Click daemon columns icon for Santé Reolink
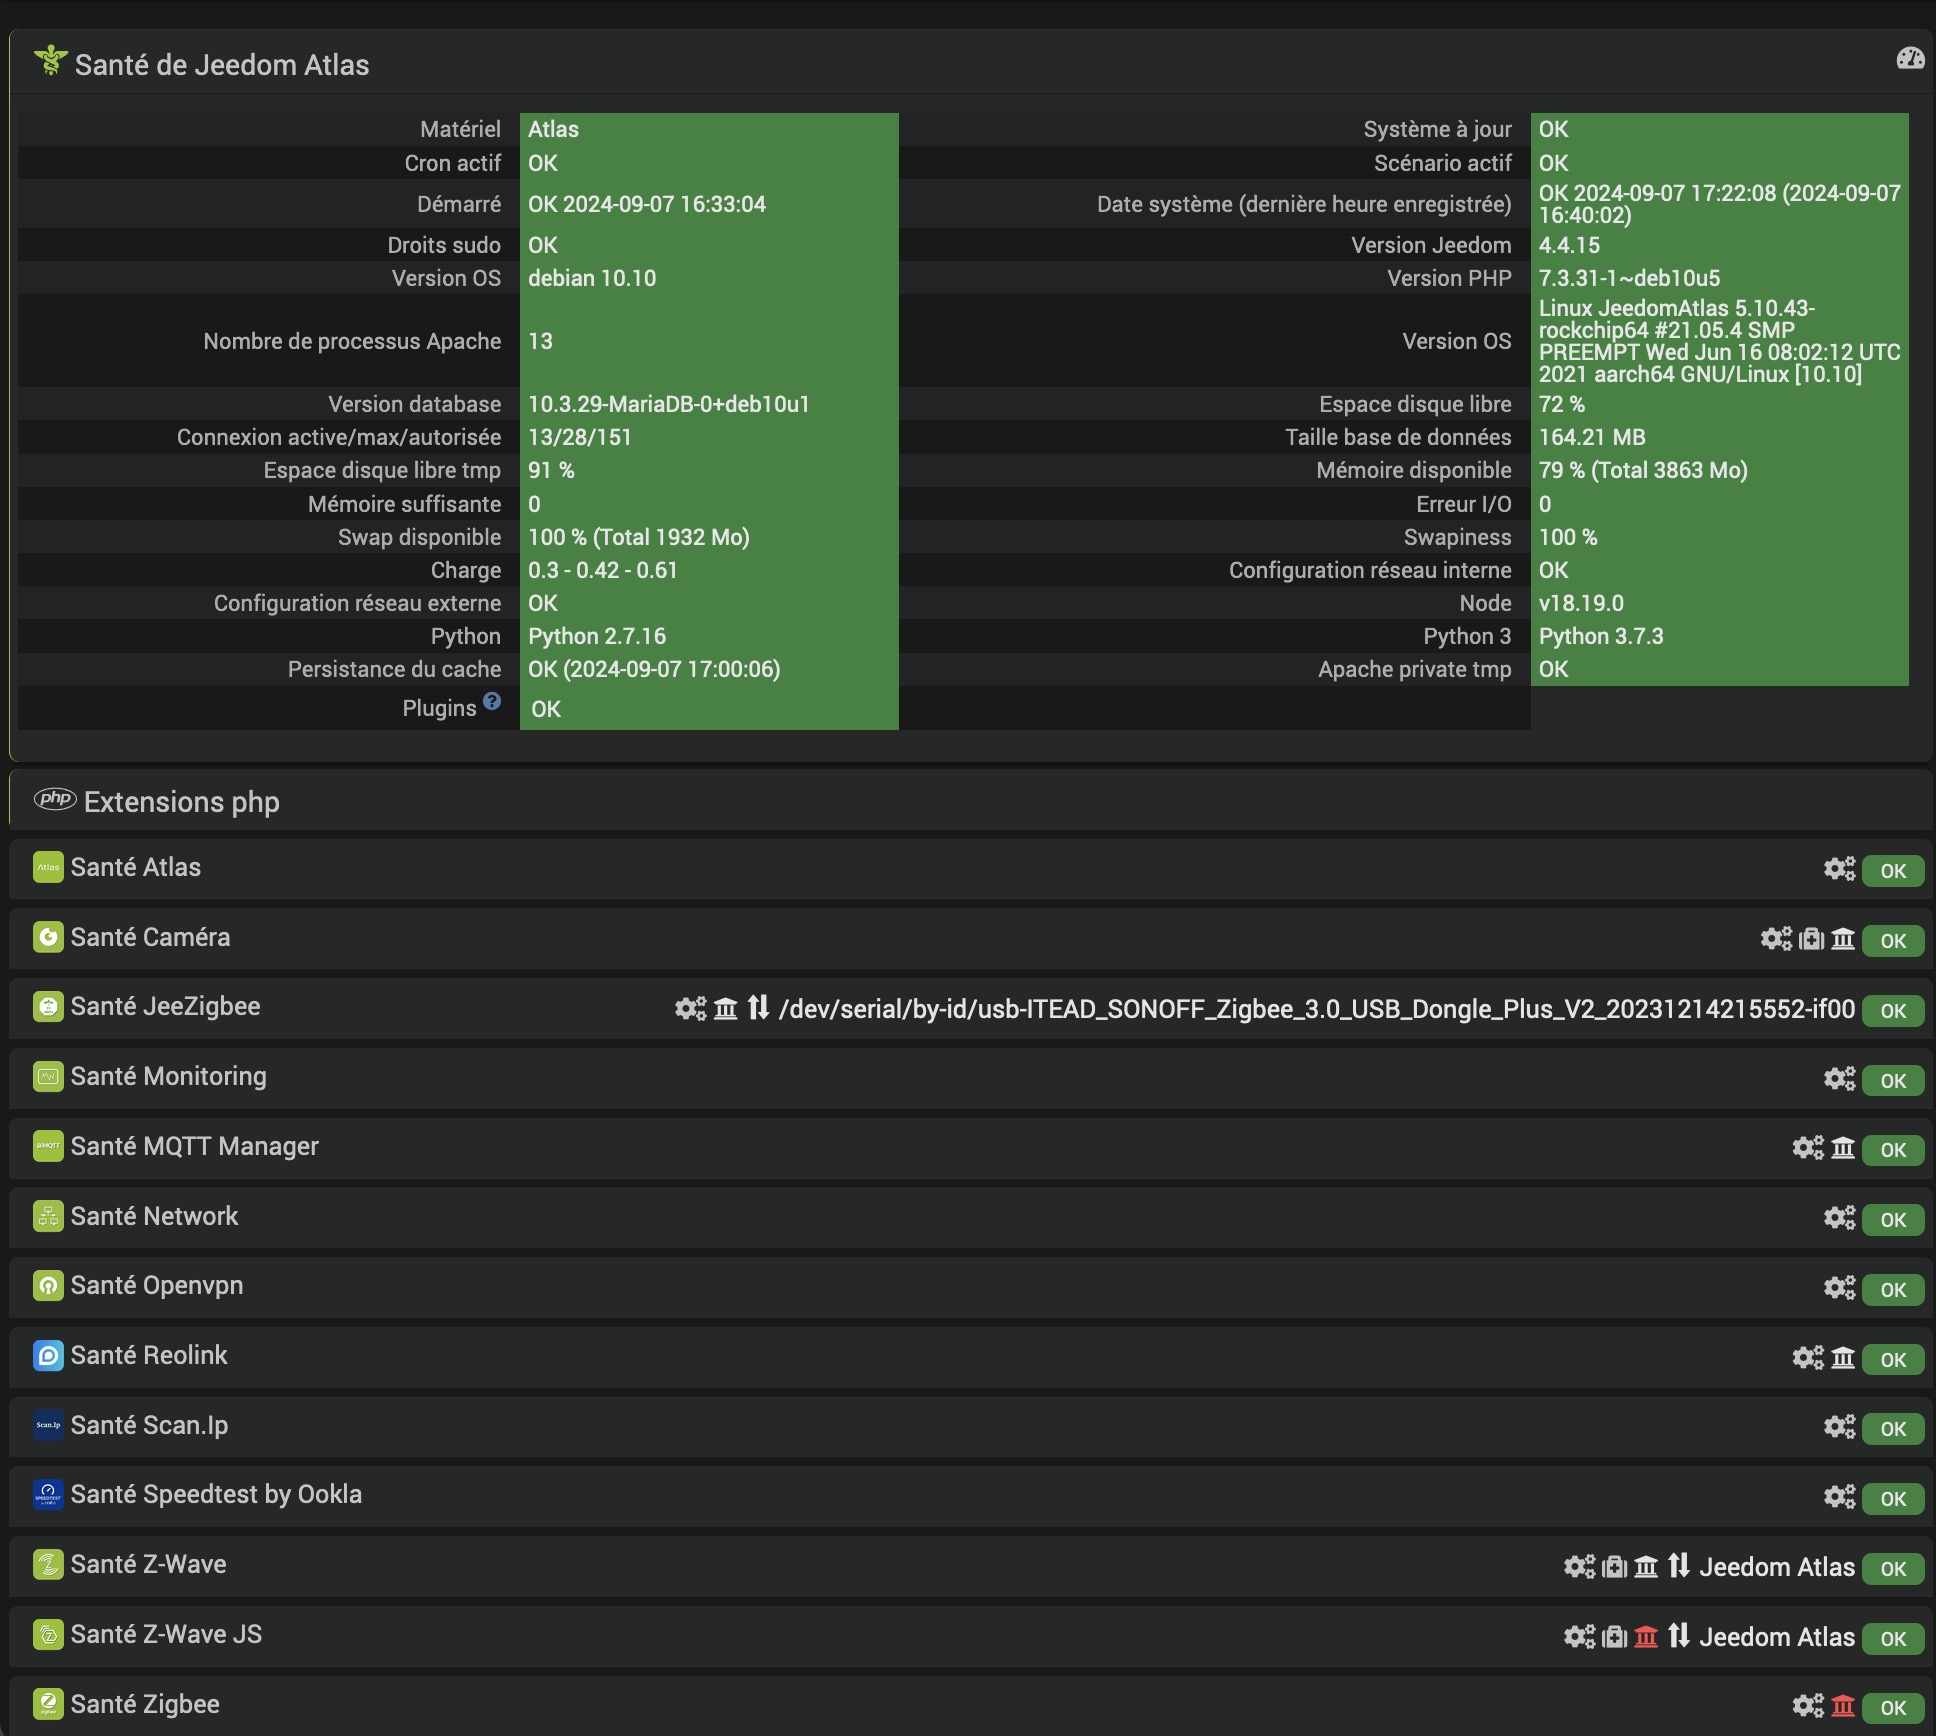The width and height of the screenshot is (1936, 1736). pyautogui.click(x=1842, y=1358)
